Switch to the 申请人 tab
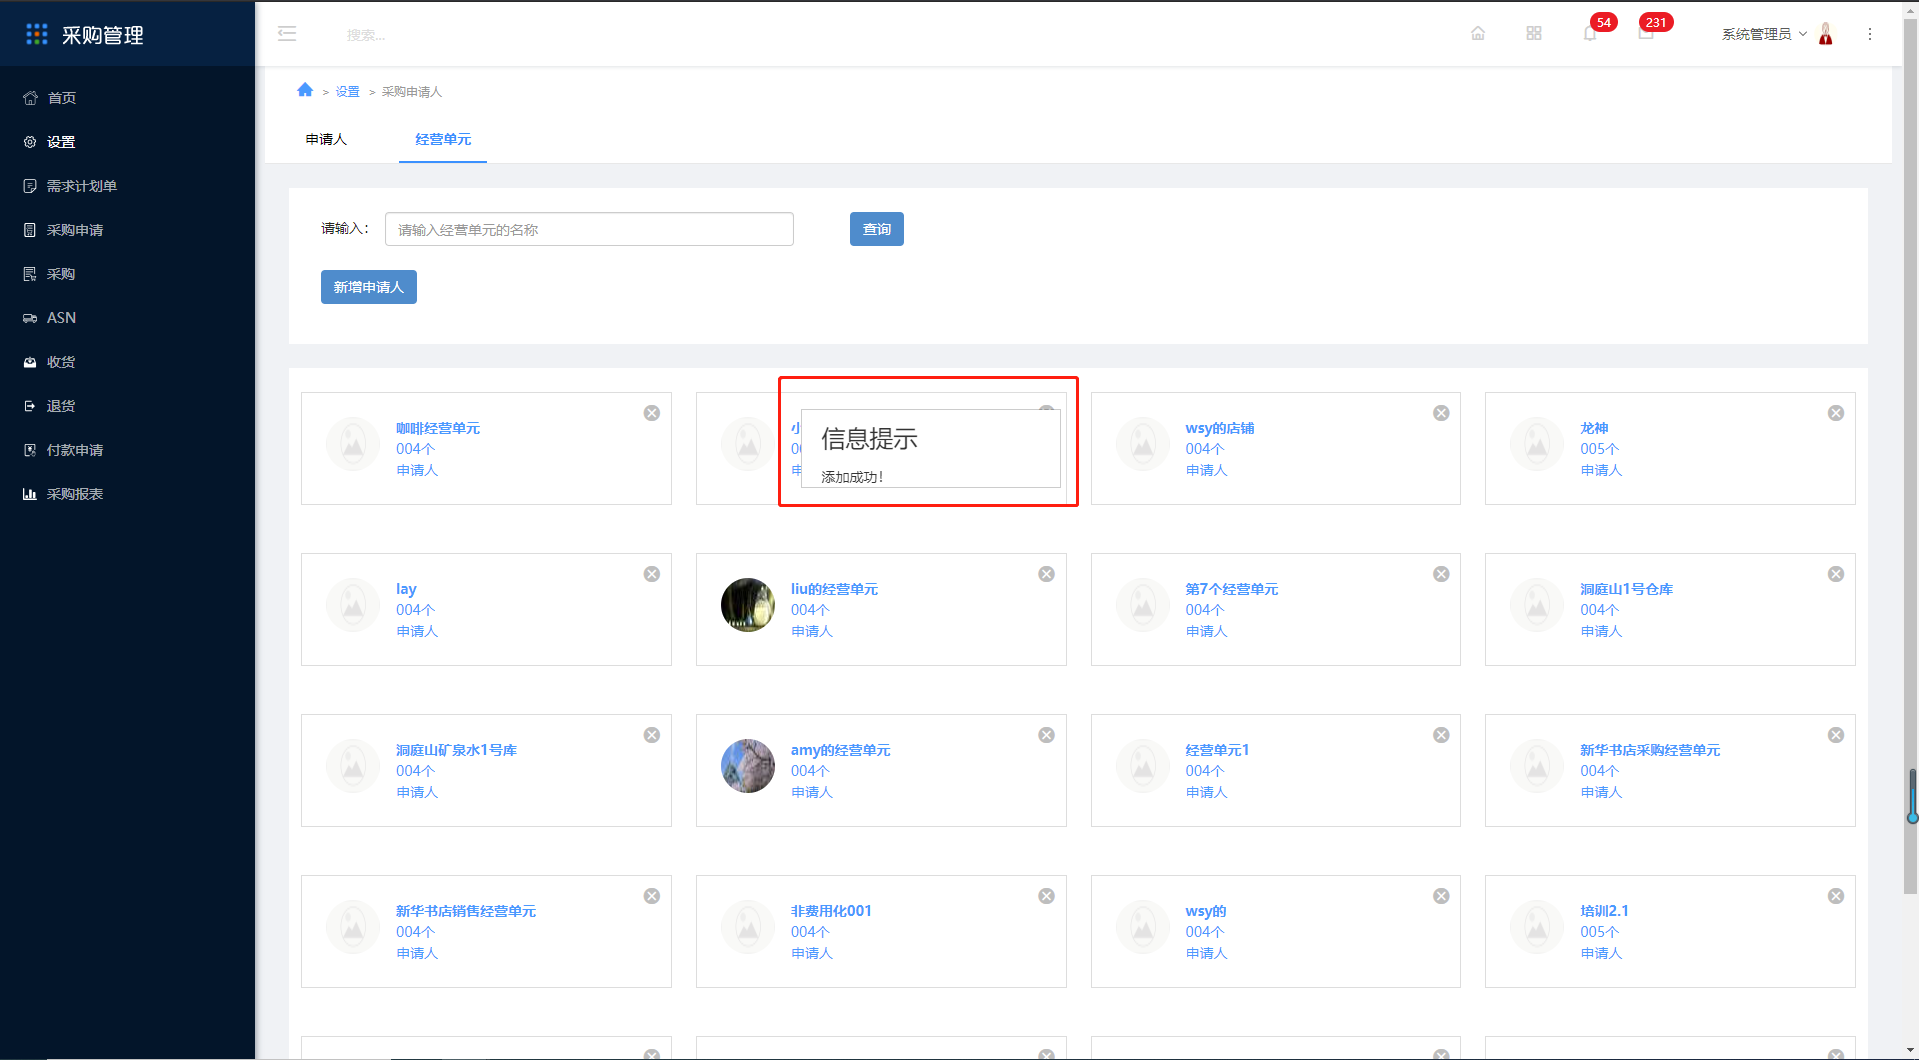The image size is (1919, 1060). (x=326, y=139)
